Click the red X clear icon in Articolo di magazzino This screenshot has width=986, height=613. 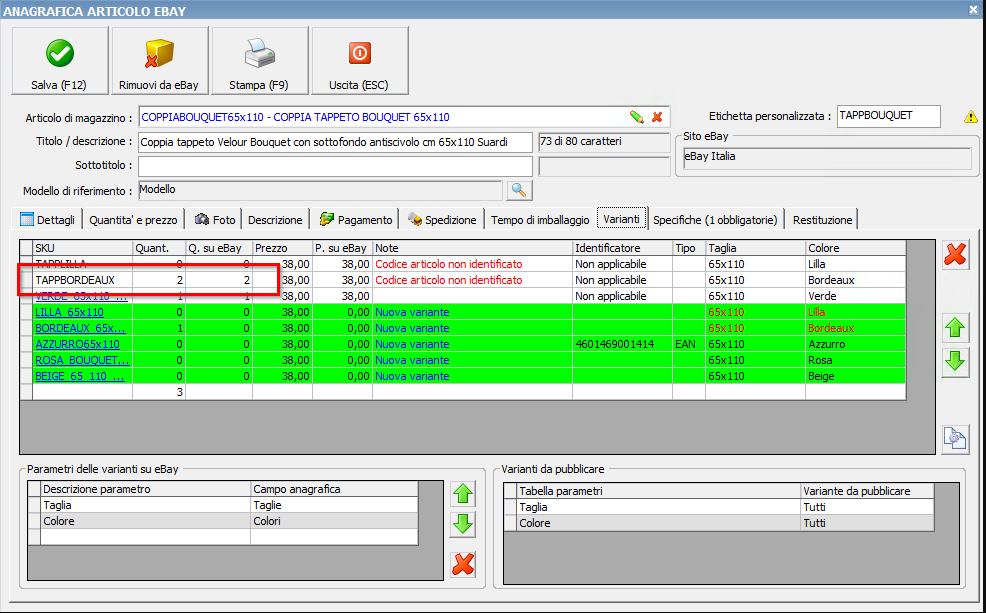[x=657, y=117]
